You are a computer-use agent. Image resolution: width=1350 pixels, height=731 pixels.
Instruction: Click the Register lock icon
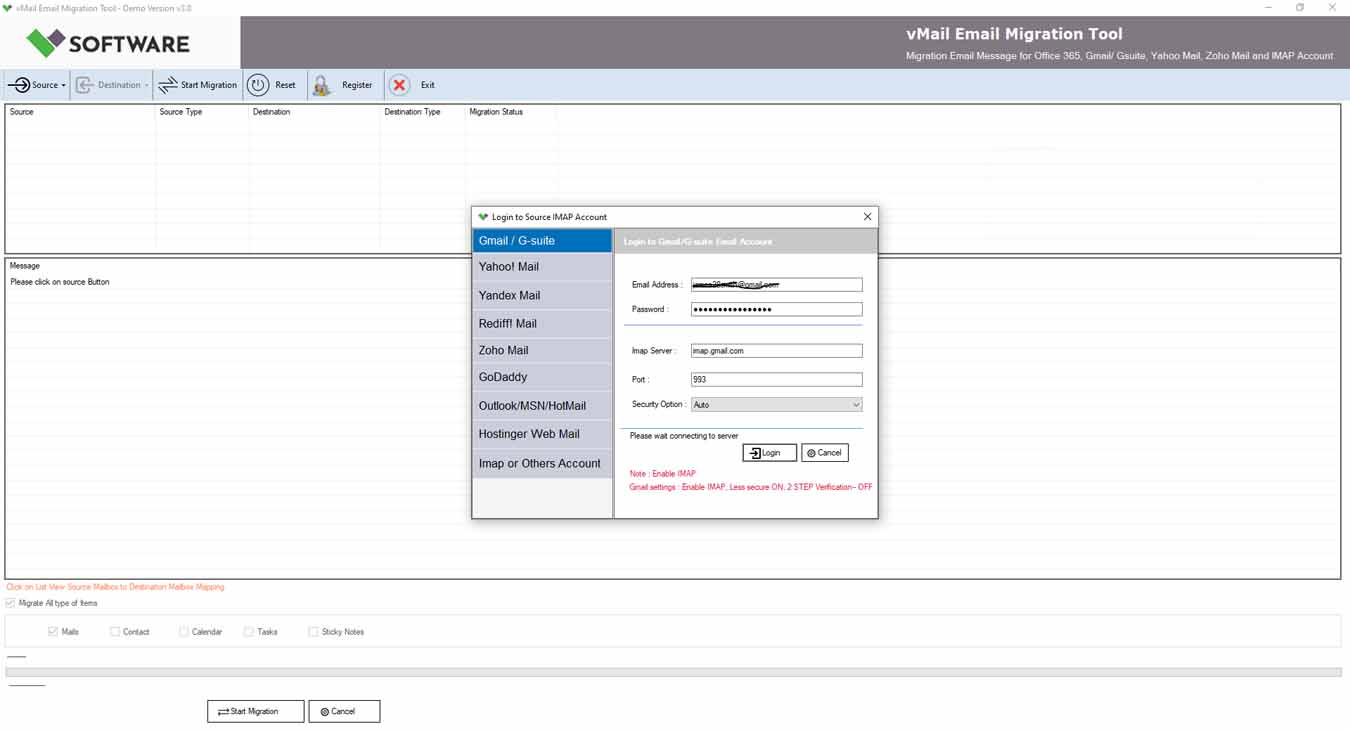(x=321, y=86)
